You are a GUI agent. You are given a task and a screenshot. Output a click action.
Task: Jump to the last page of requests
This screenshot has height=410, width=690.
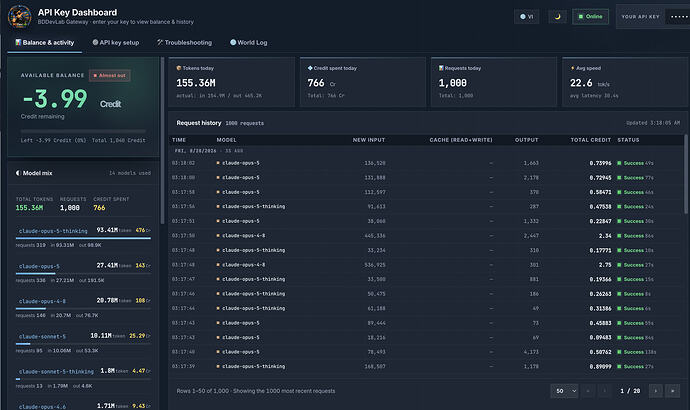(672, 391)
